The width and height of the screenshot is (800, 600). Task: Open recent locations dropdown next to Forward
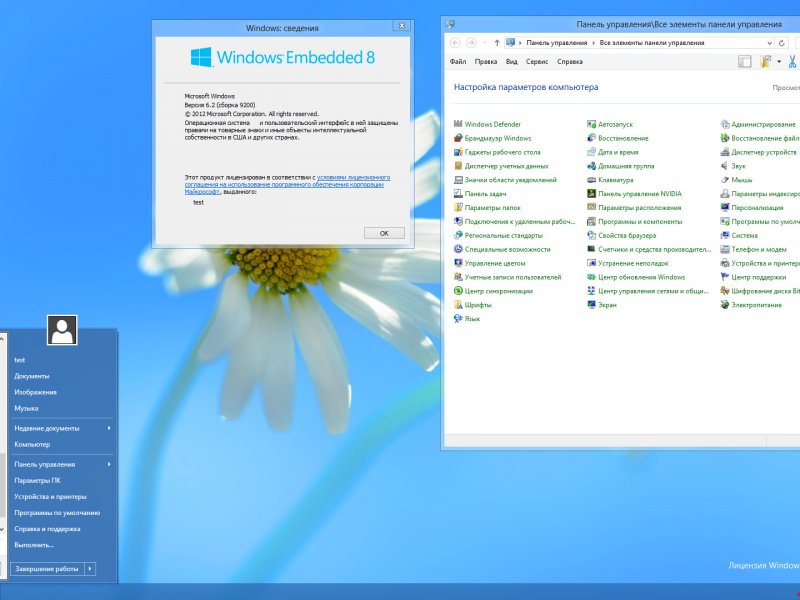point(484,43)
